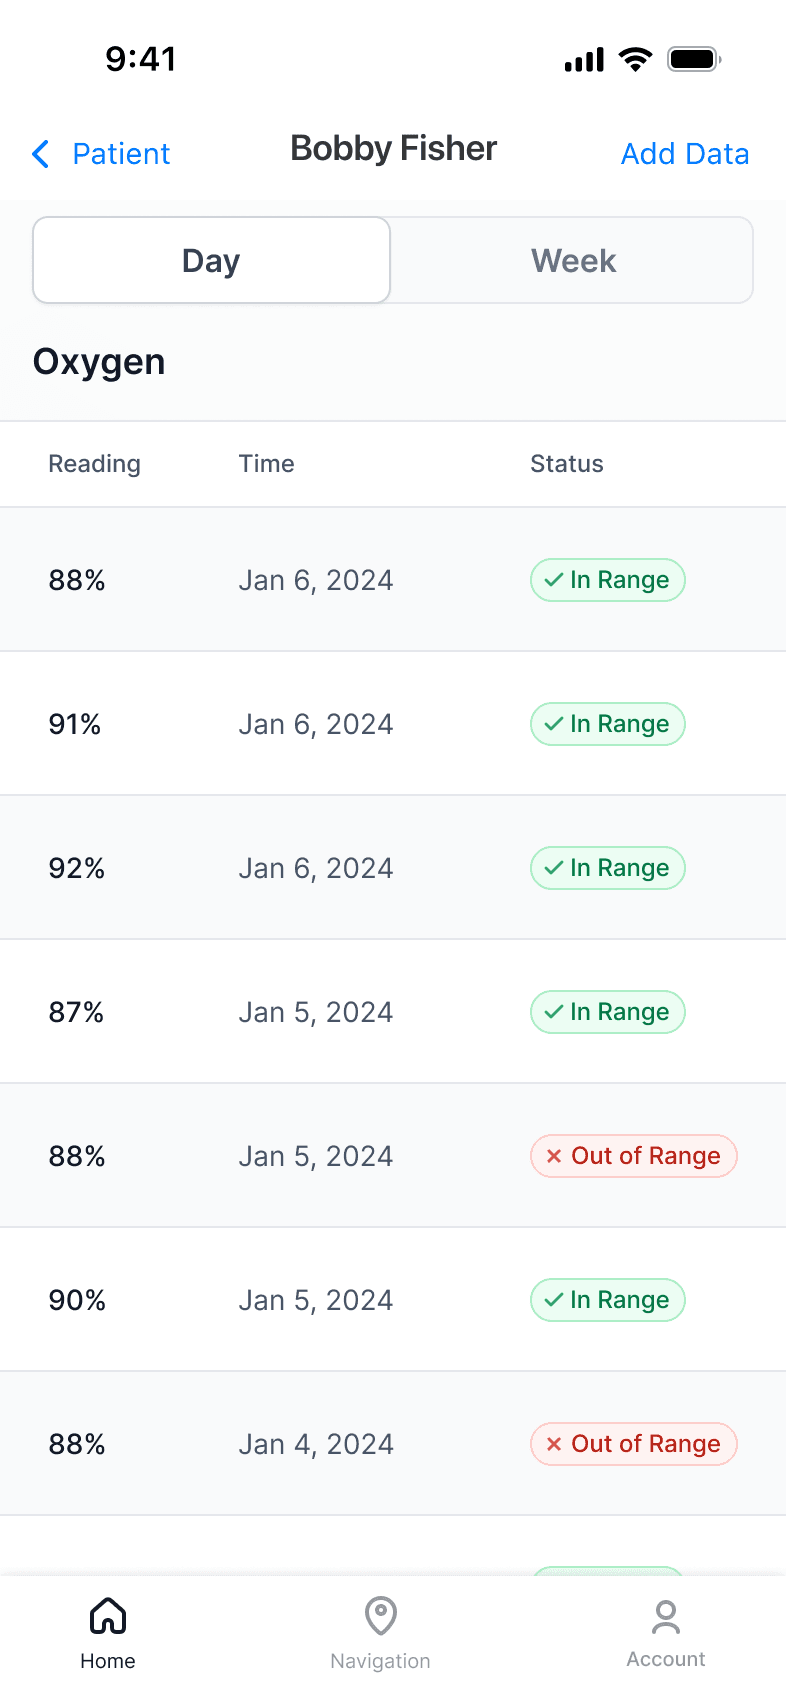Tap the battery status icon
The width and height of the screenshot is (786, 1704).
pos(694,59)
